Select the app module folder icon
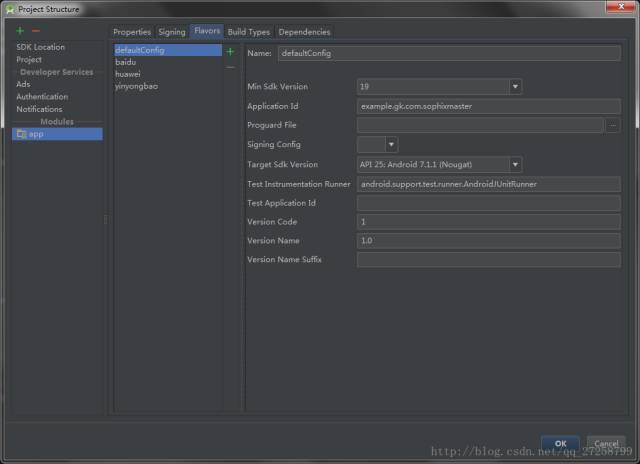 coord(22,134)
